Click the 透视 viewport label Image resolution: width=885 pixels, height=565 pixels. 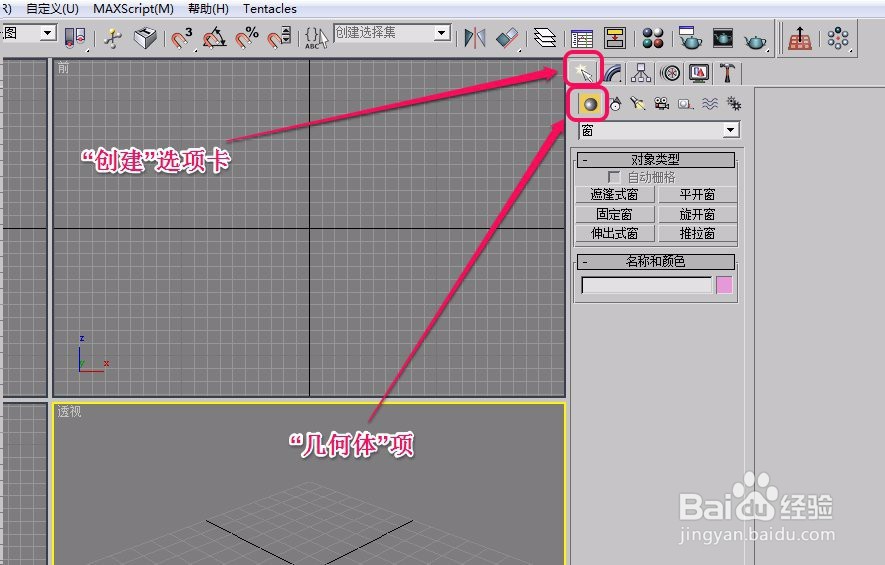[x=69, y=411]
